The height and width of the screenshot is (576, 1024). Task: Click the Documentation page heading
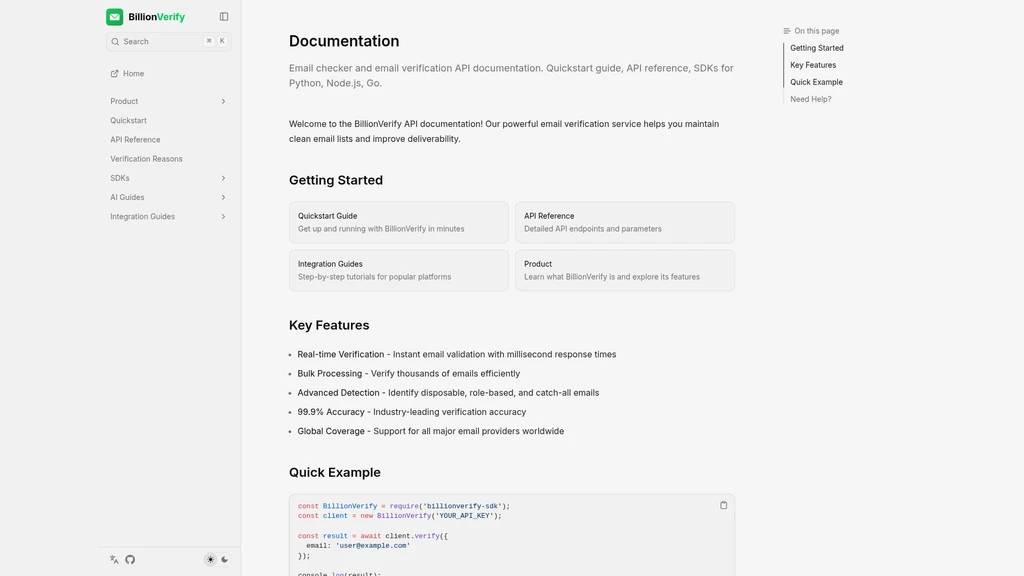pyautogui.click(x=344, y=41)
